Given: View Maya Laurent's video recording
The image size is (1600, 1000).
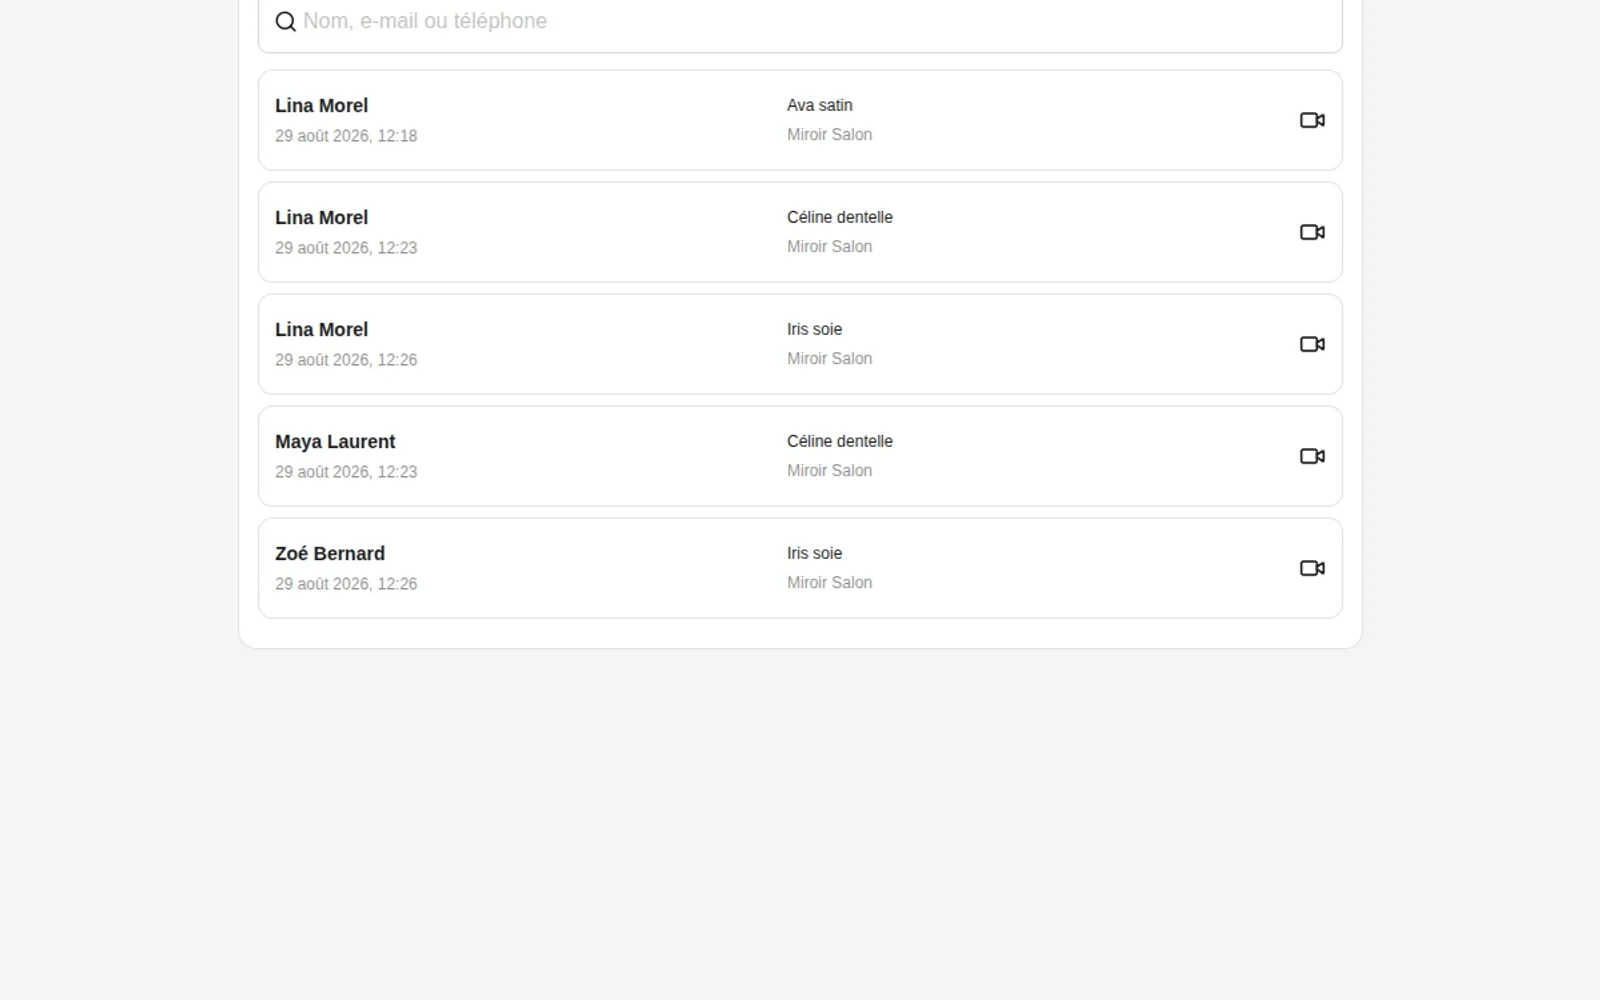Looking at the screenshot, I should [x=1312, y=456].
